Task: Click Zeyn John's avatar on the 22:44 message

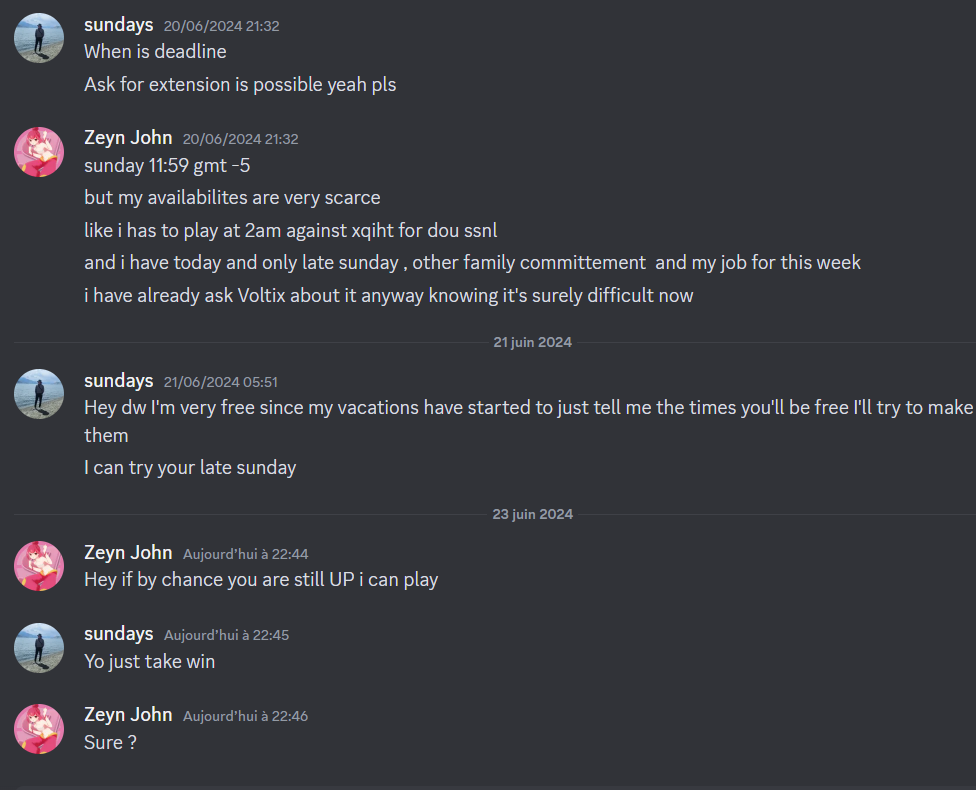Action: coord(39,566)
